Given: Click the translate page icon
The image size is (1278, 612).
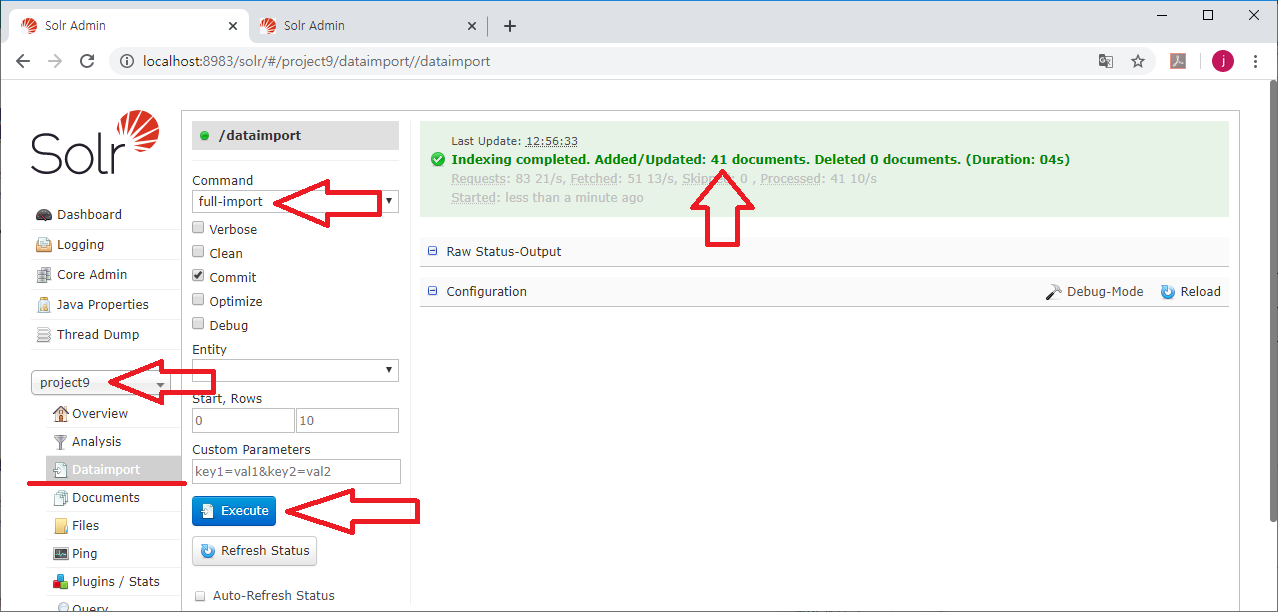Looking at the screenshot, I should click(1106, 61).
